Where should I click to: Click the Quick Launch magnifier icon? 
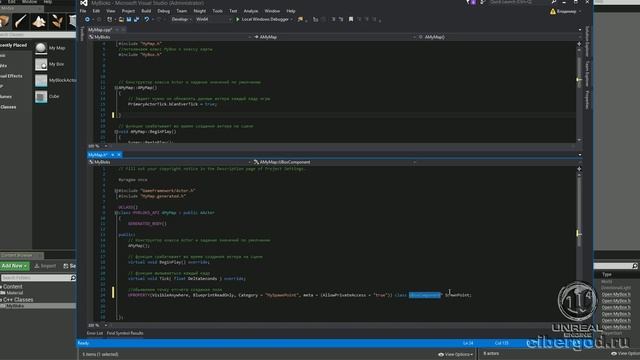(x=554, y=2)
